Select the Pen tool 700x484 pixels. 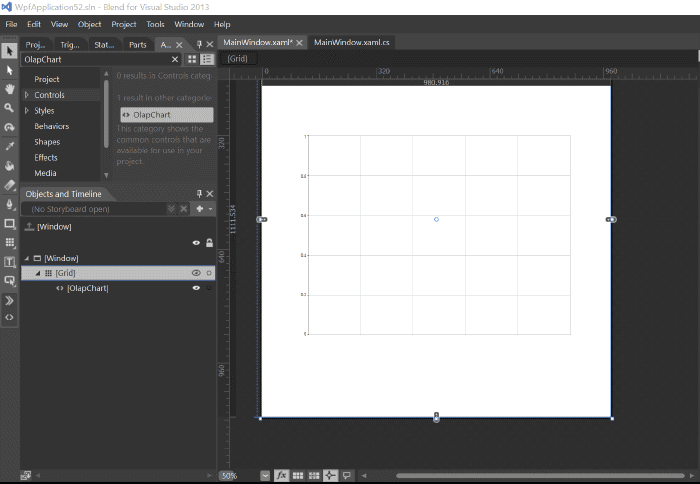pos(9,204)
